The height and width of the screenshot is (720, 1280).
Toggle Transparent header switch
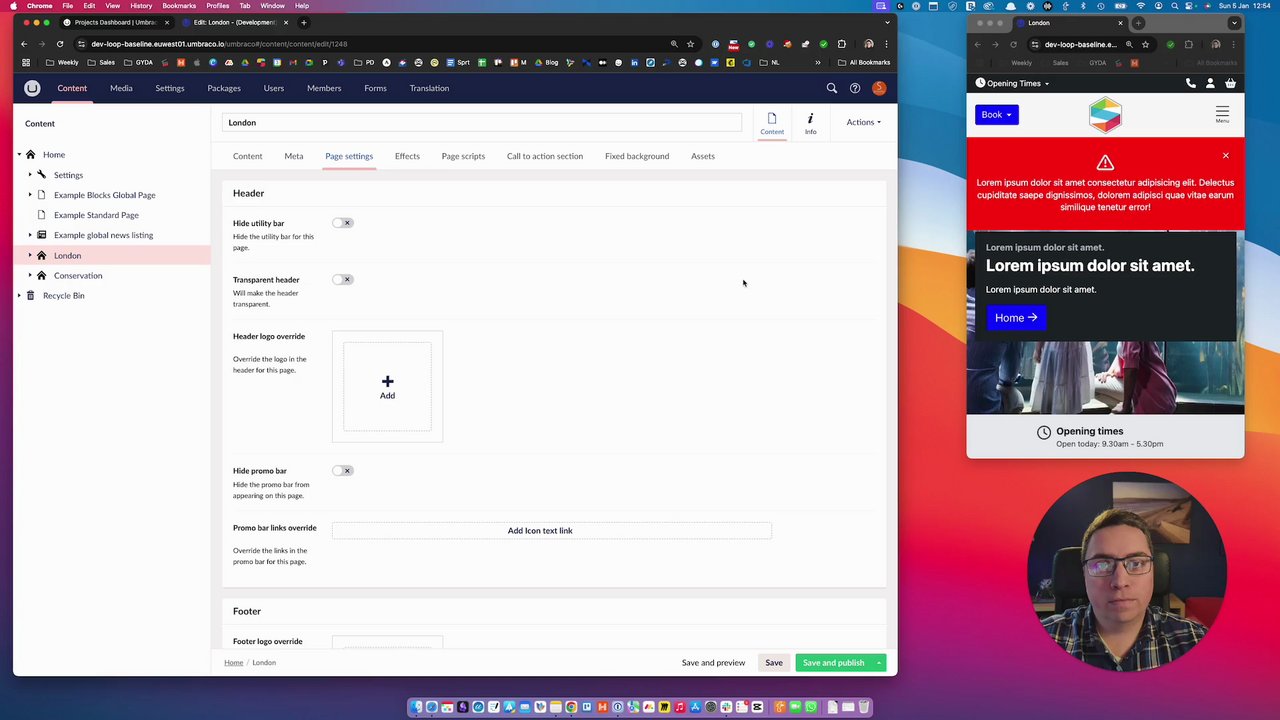(x=343, y=279)
